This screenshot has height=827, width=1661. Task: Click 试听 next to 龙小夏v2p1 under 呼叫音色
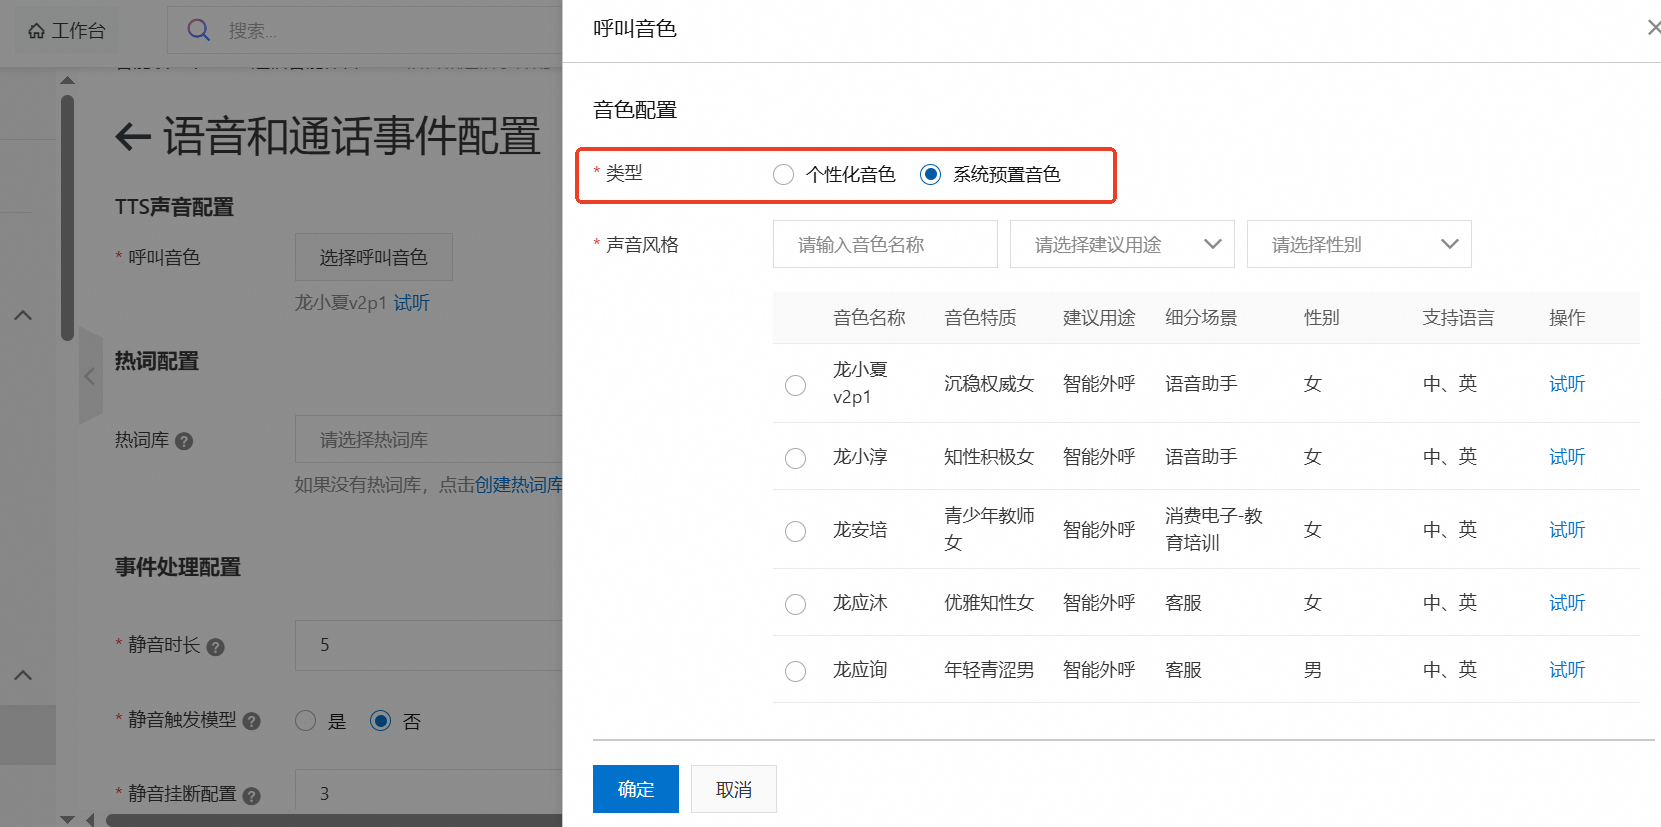[412, 303]
